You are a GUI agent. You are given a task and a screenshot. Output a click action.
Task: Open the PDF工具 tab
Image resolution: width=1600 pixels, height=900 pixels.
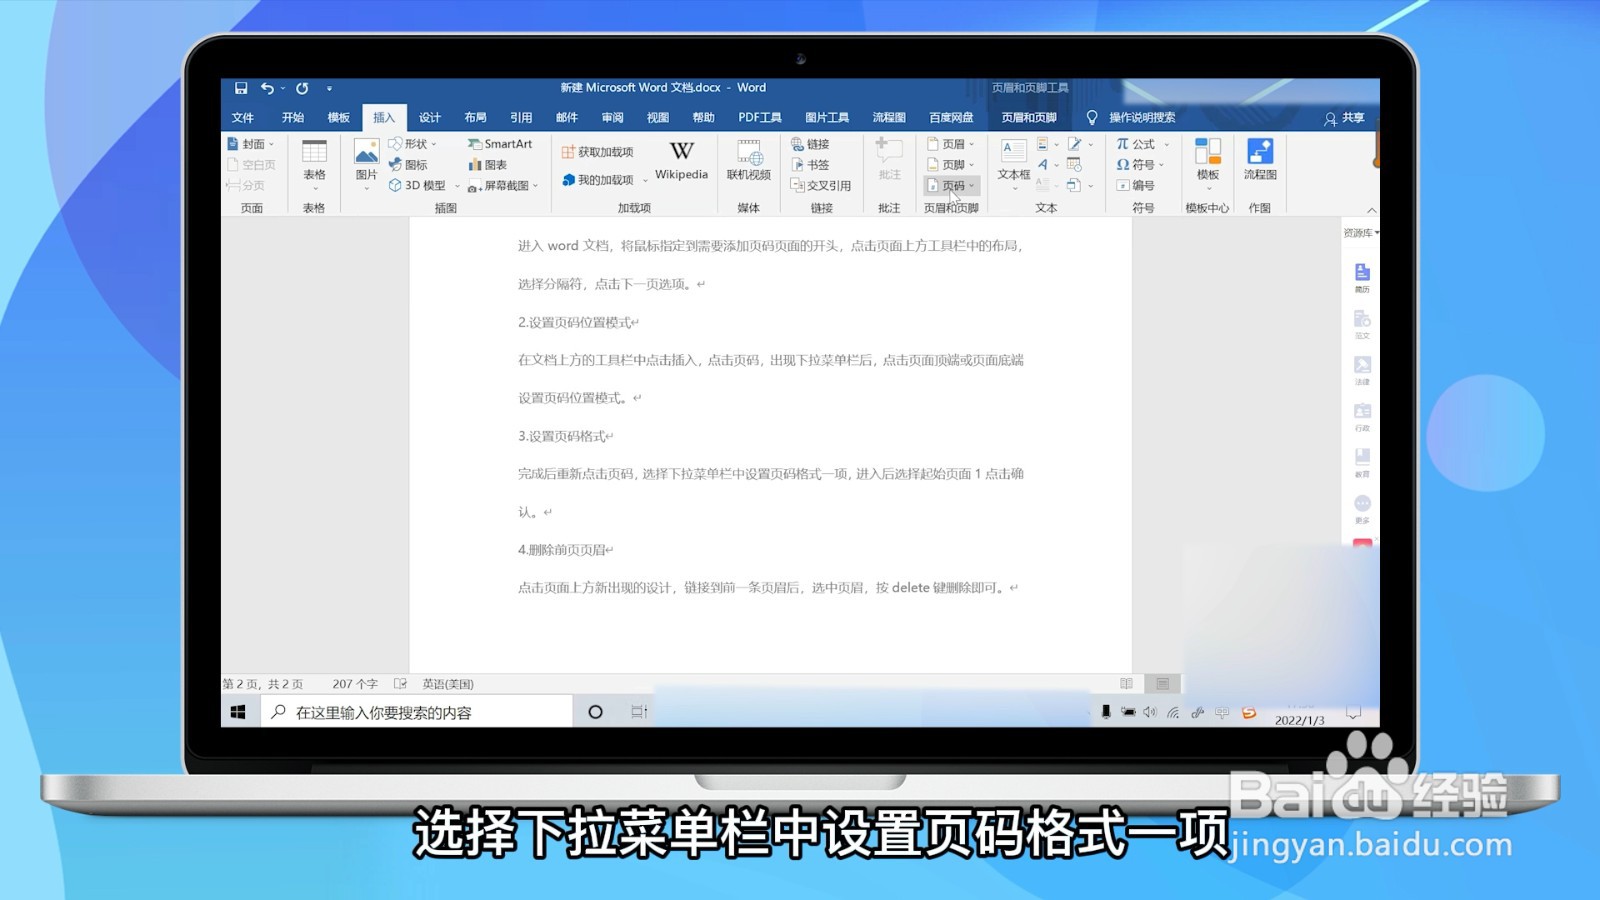[760, 118]
